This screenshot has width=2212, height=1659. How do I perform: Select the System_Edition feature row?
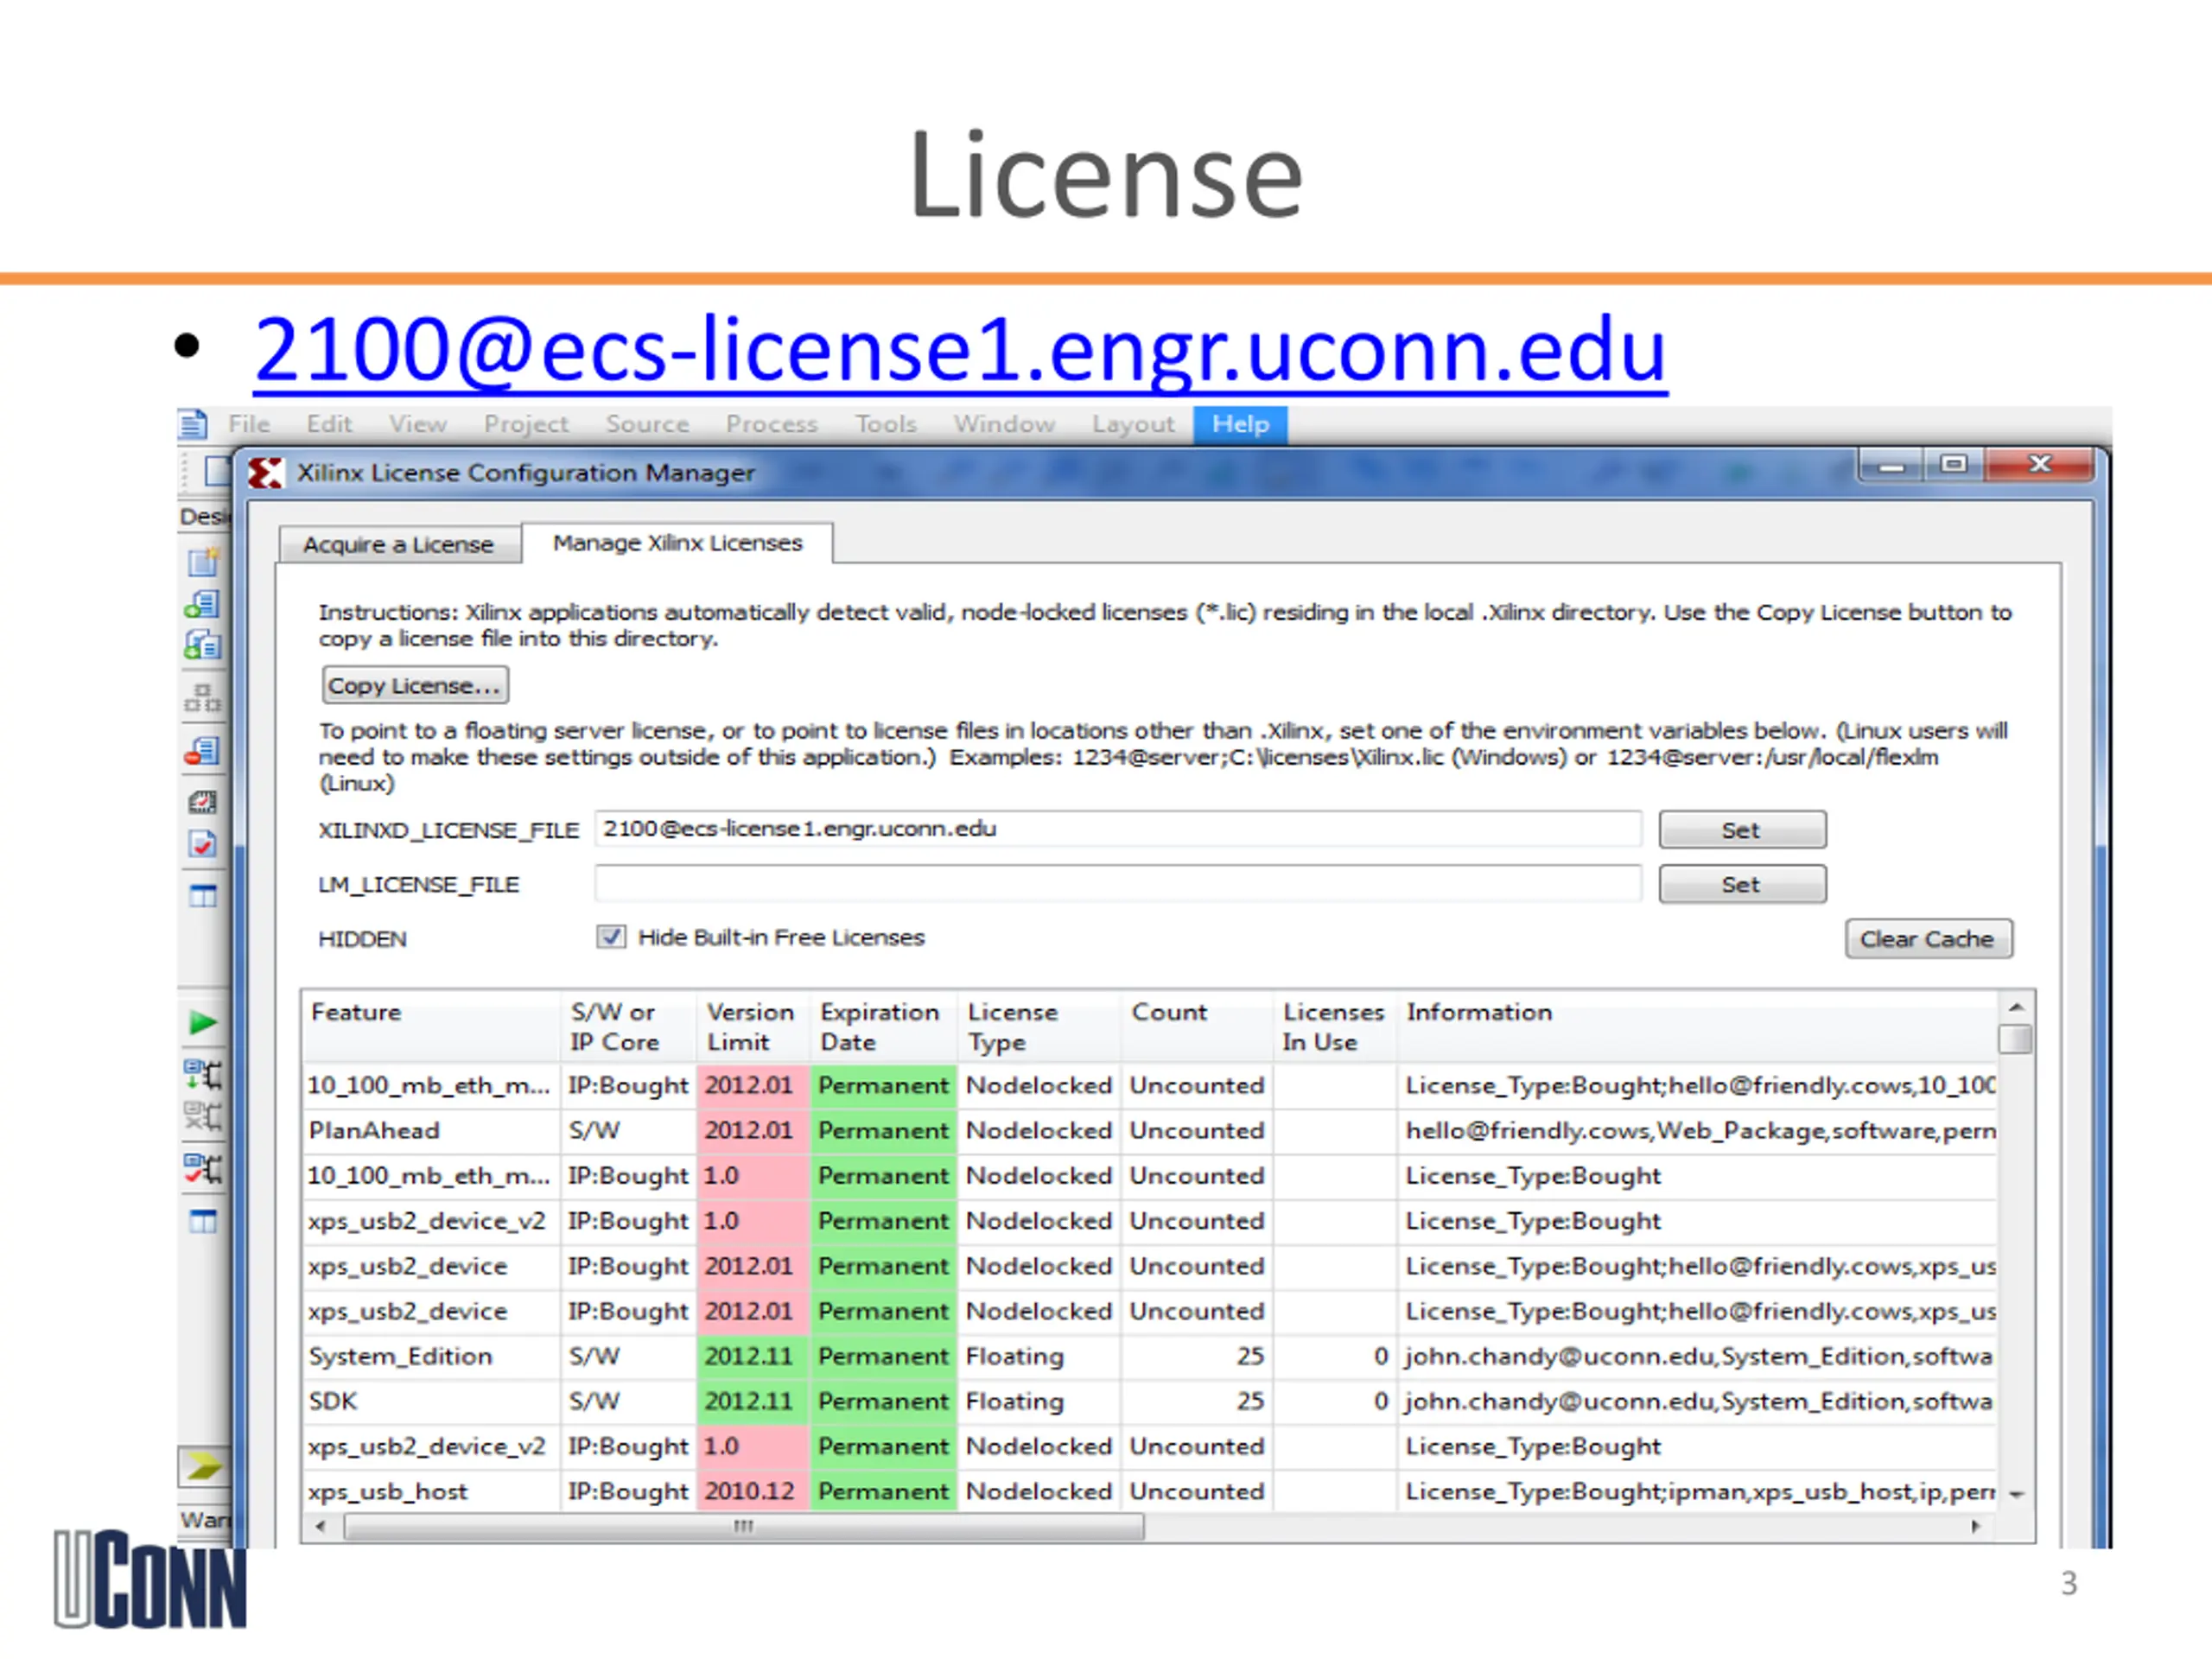pos(1150,1356)
